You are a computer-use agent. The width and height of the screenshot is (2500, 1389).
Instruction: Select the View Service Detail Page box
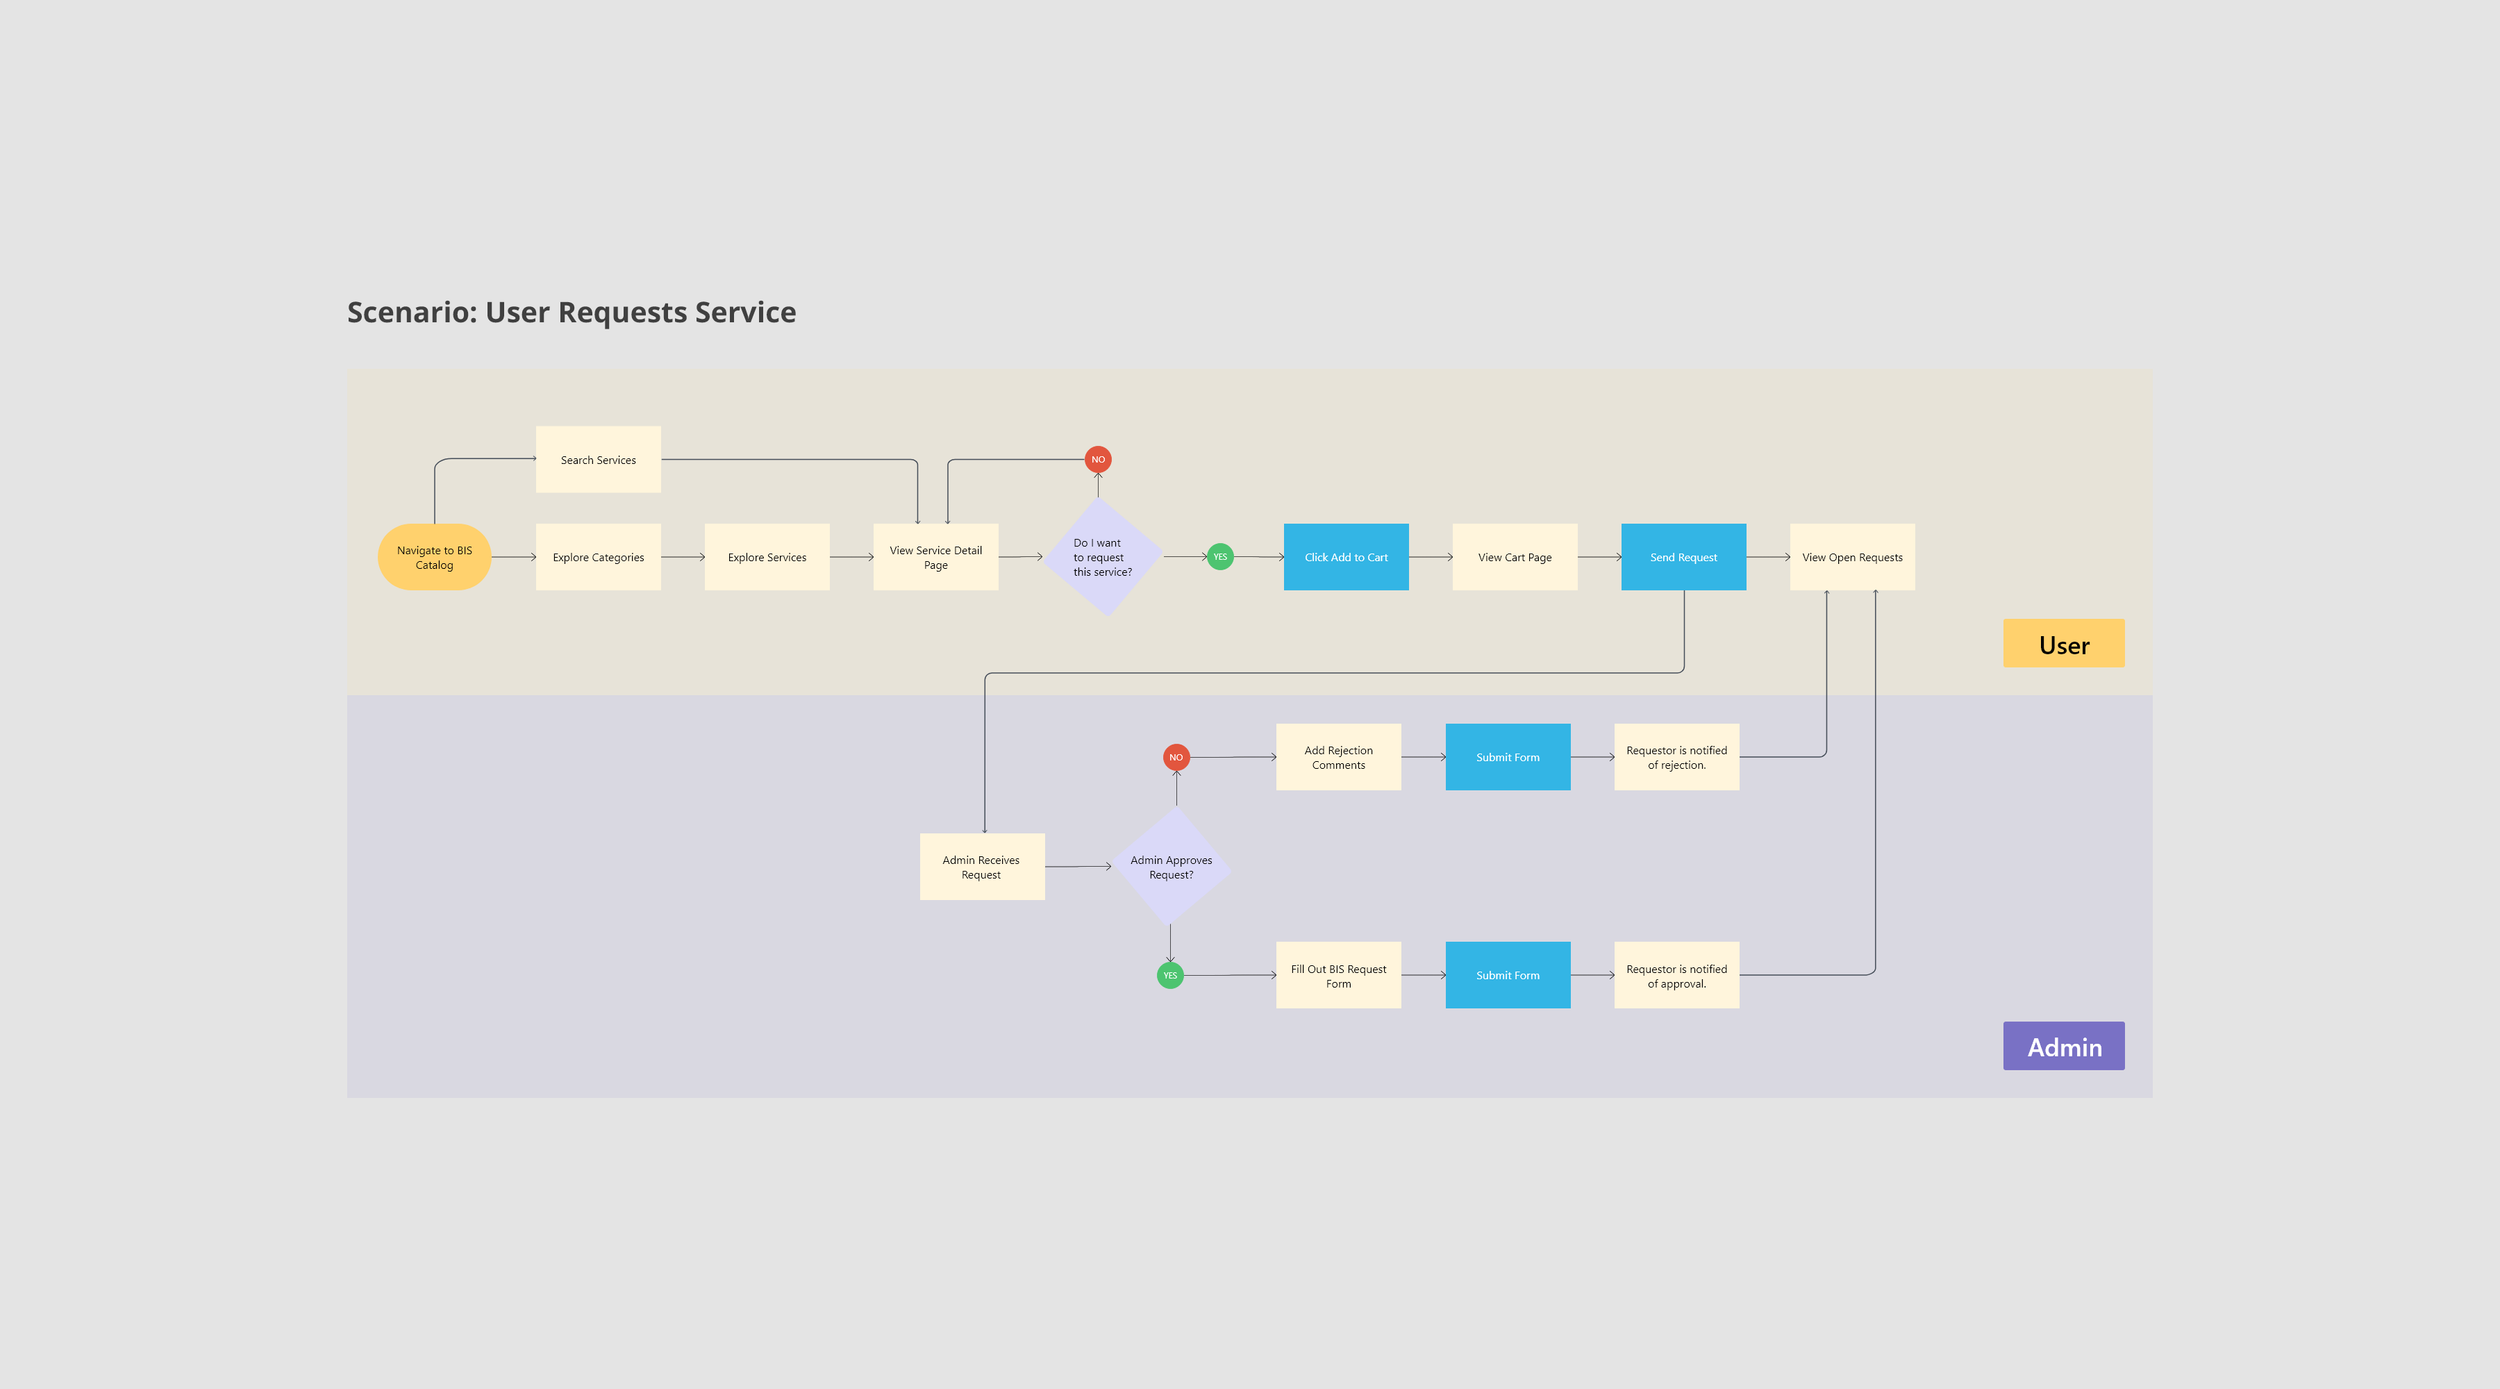(x=935, y=557)
